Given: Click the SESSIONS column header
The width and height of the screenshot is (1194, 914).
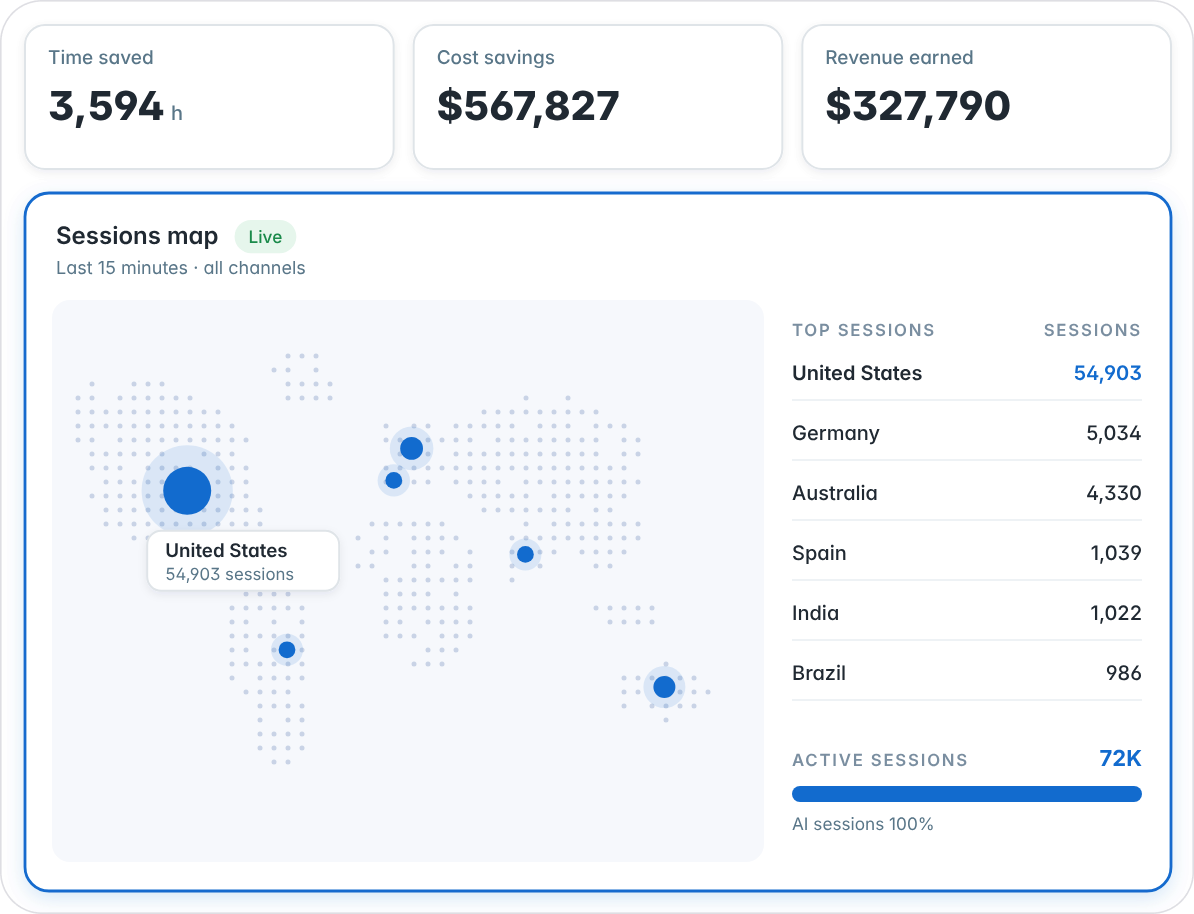Looking at the screenshot, I should point(1092,330).
